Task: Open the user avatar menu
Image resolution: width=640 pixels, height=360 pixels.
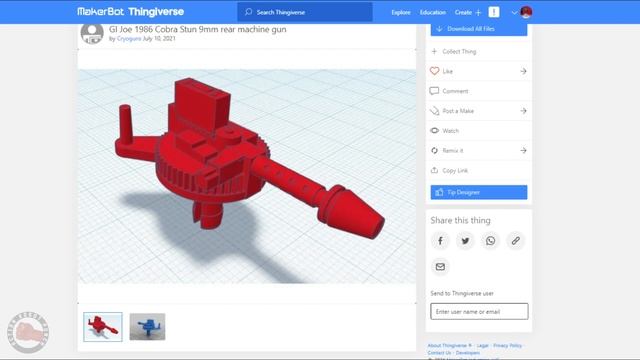Action: tap(526, 12)
